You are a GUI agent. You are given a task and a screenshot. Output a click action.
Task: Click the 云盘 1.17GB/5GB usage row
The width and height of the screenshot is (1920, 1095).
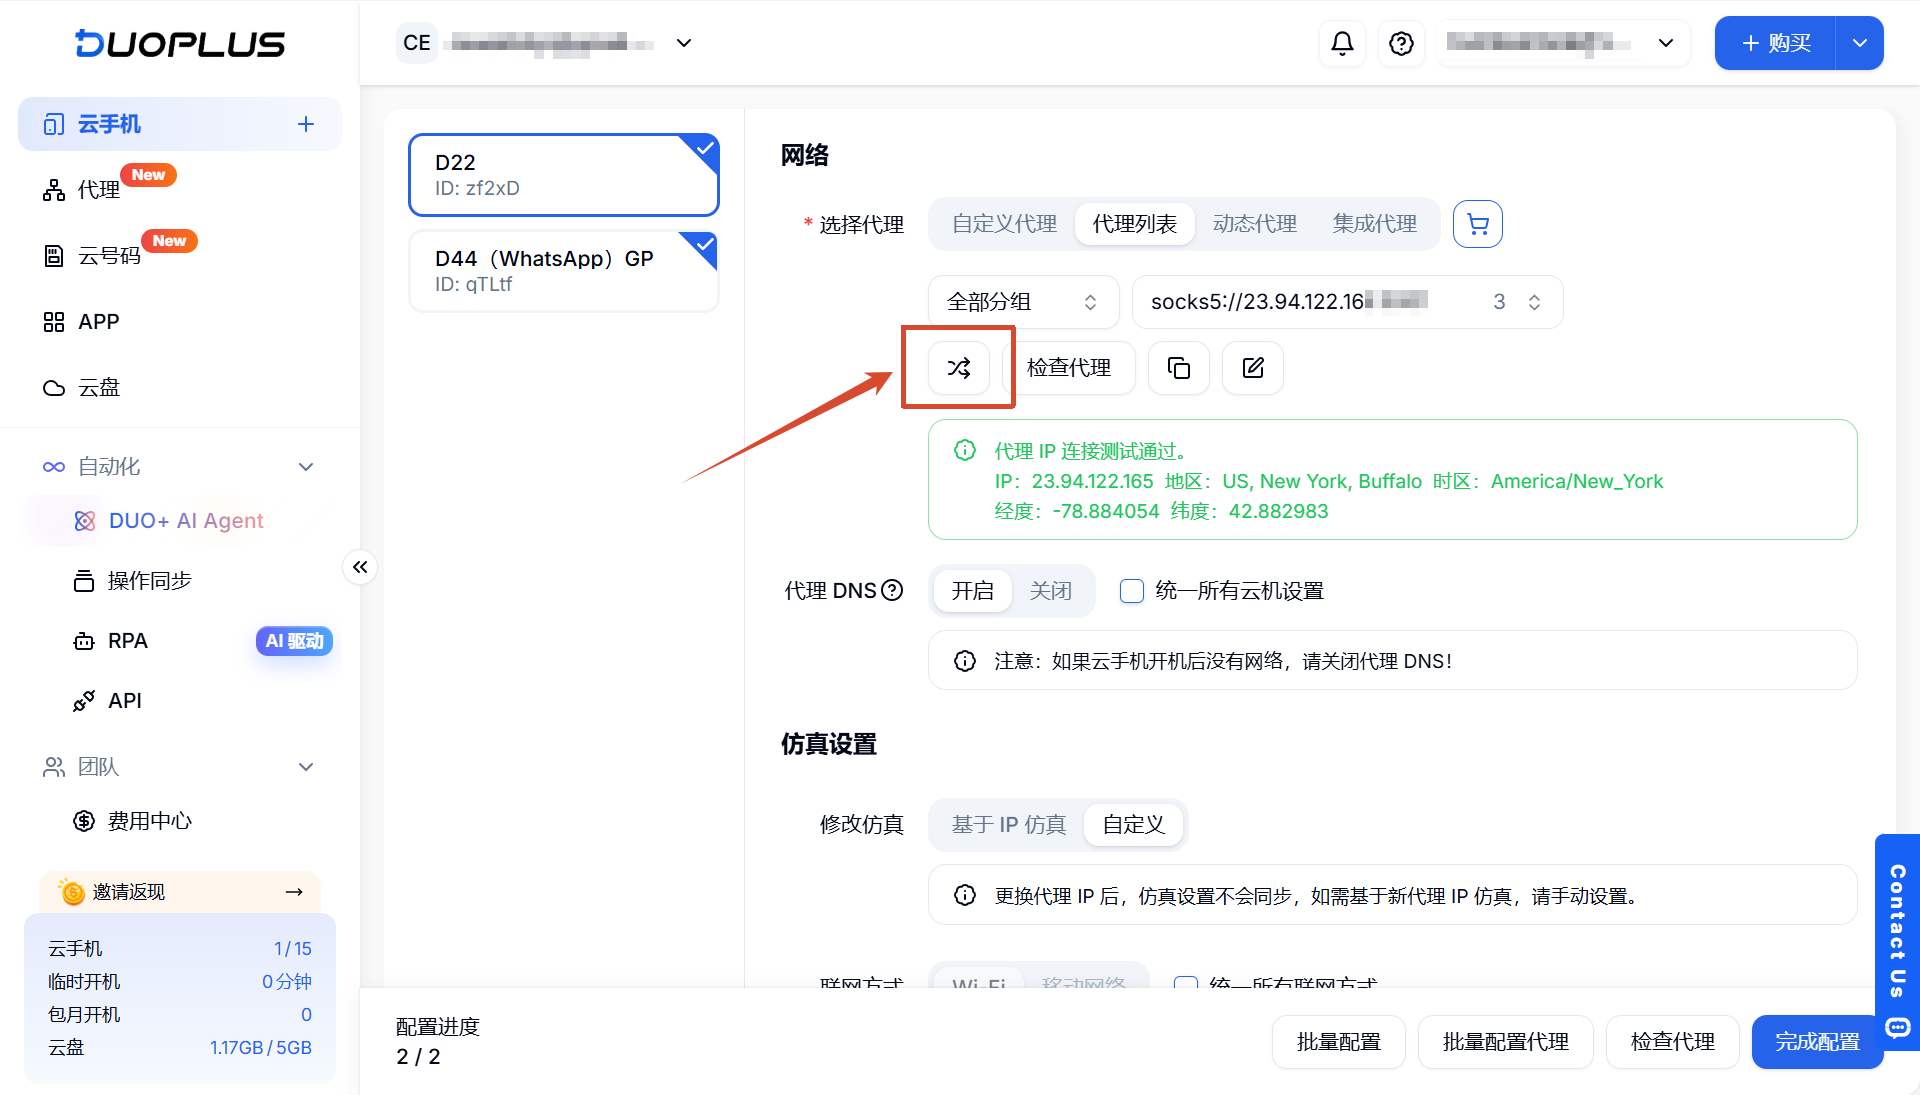180,1047
